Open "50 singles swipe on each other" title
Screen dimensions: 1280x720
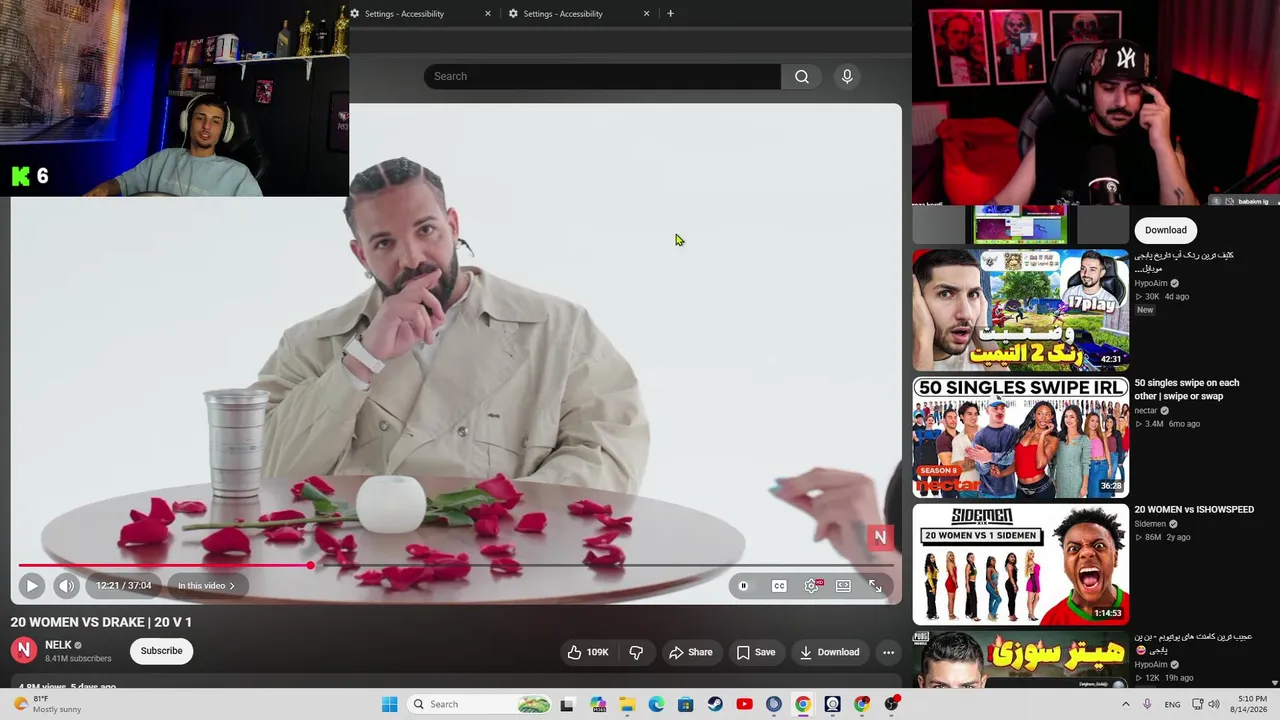[1187, 389]
